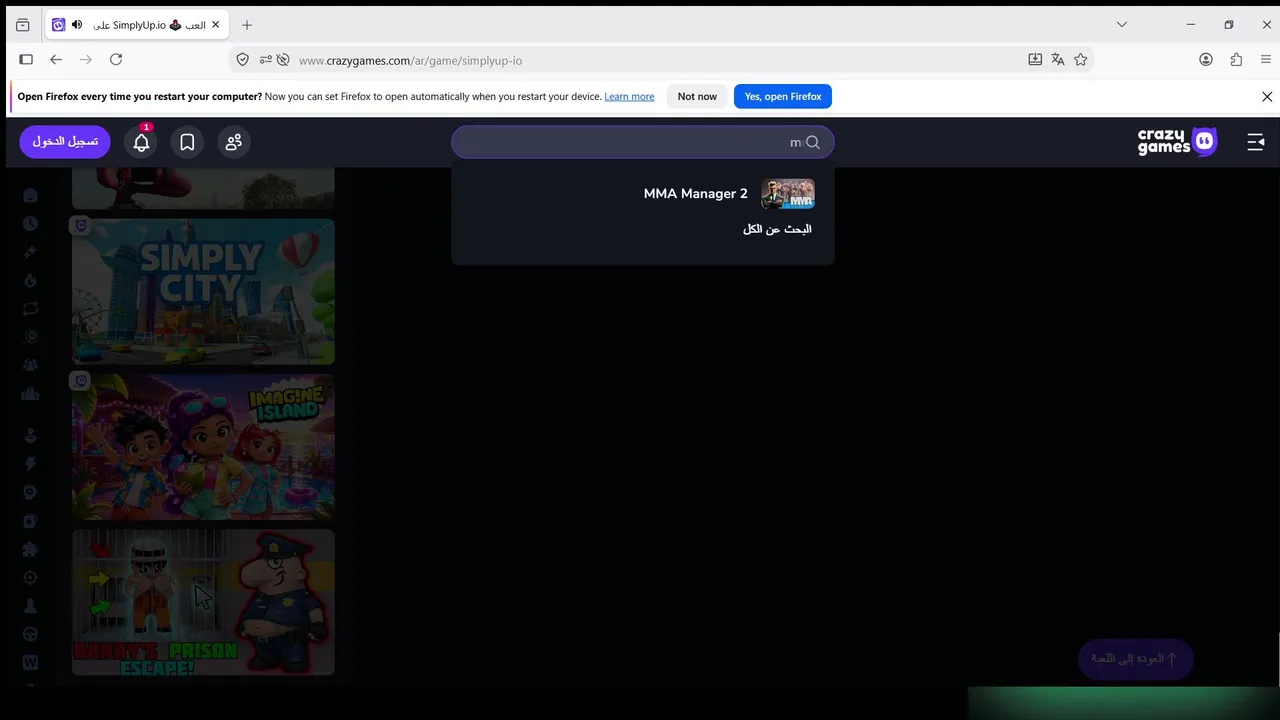The image size is (1280, 720).
Task: Reload the current page
Action: coord(116,60)
